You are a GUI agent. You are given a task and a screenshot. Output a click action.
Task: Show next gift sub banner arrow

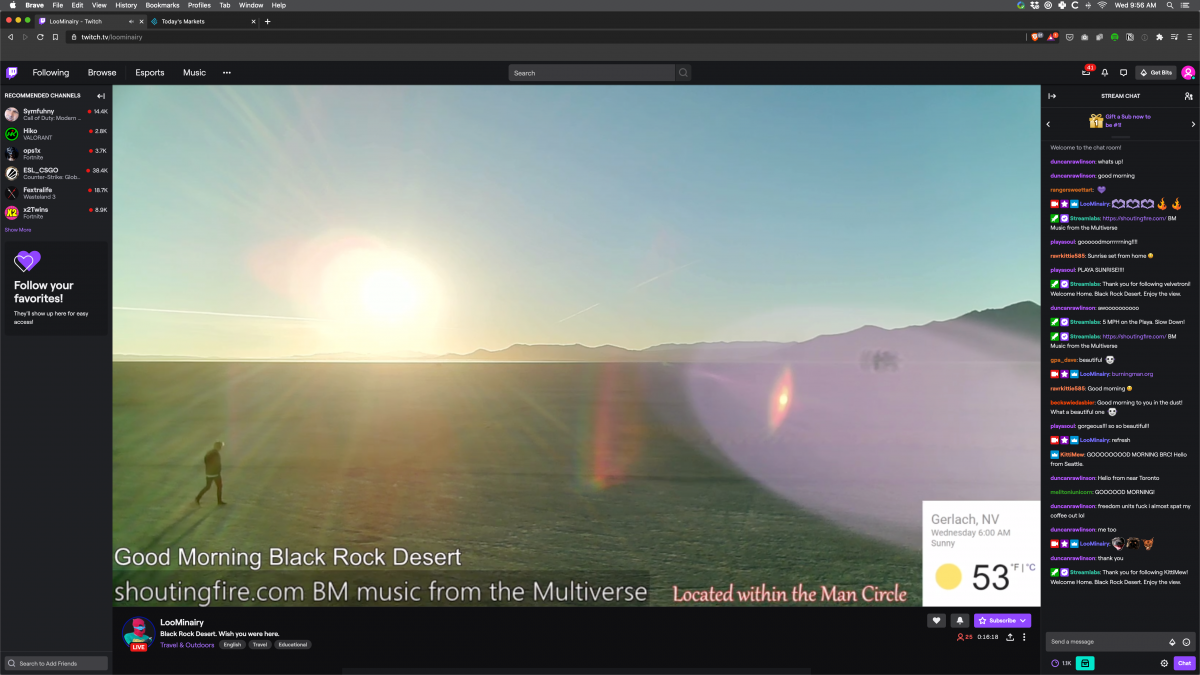(1193, 124)
